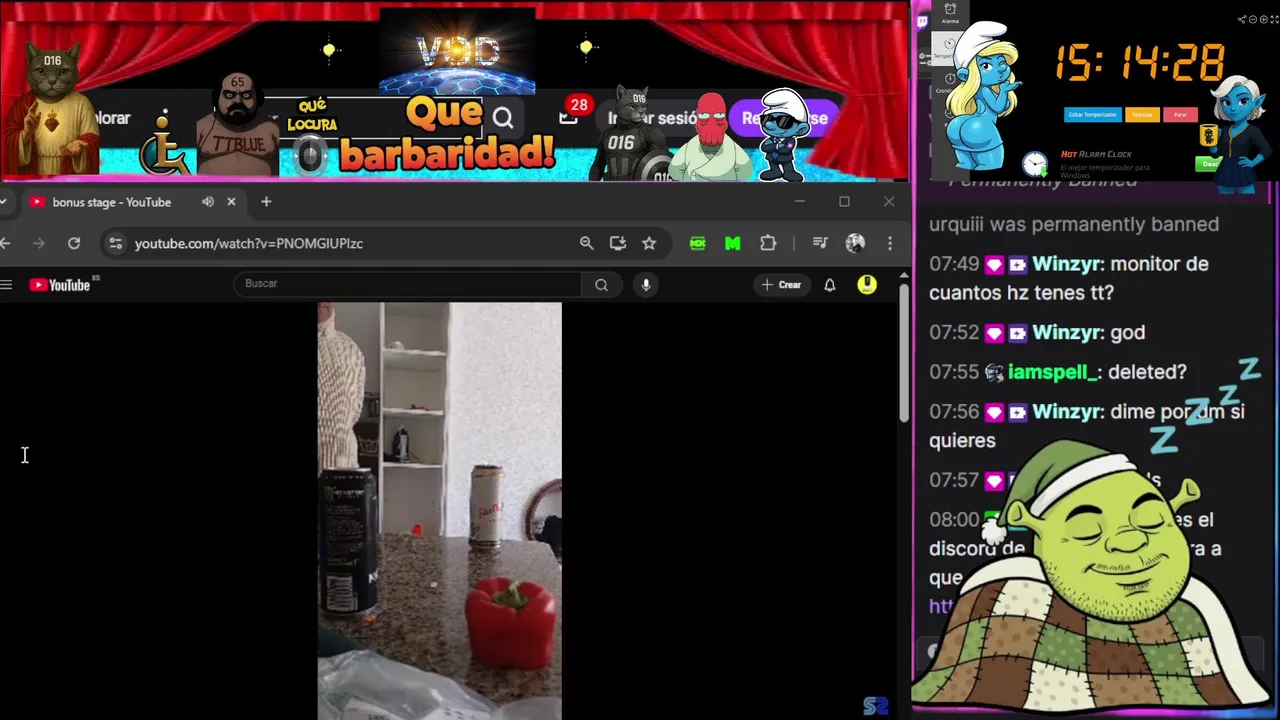
Task: Start voice search with the microphone icon
Action: point(646,285)
